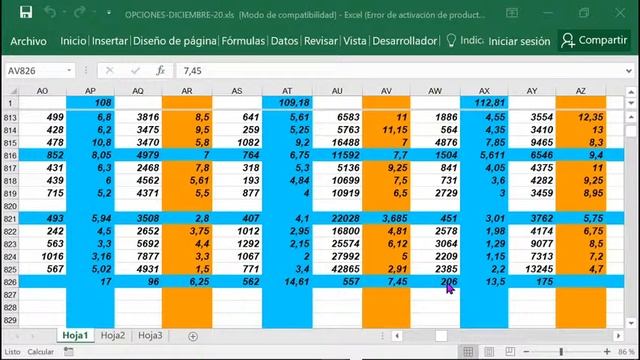Select column header AO

(42, 91)
